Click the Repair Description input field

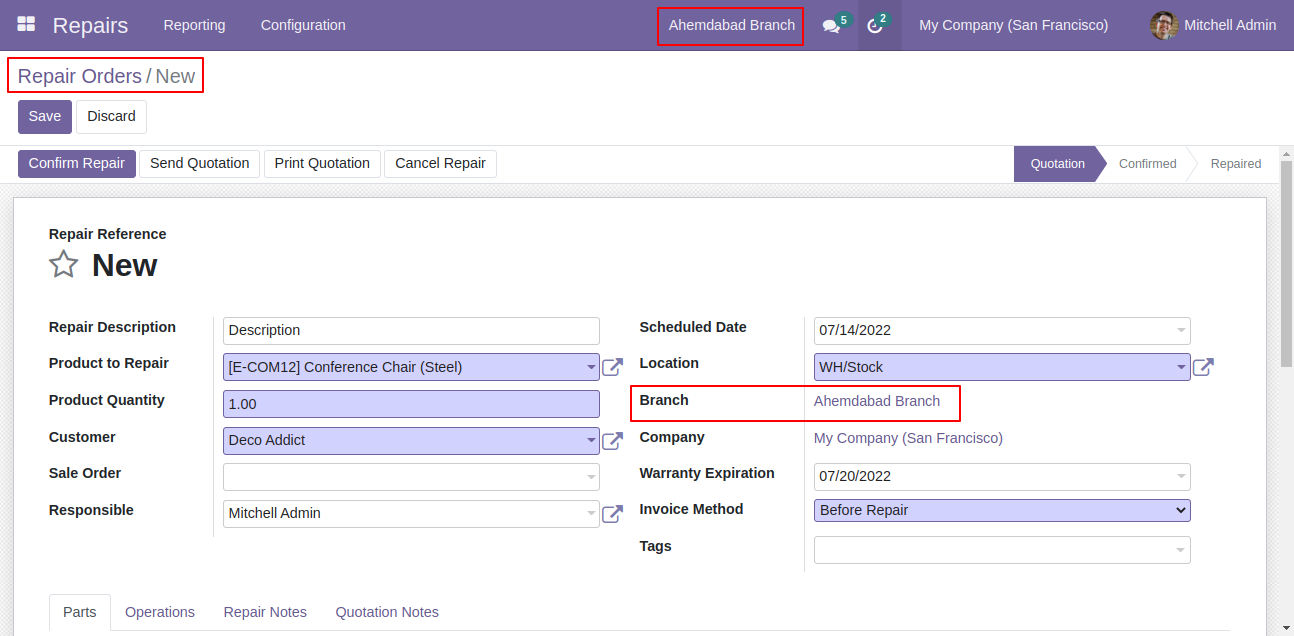tap(411, 331)
